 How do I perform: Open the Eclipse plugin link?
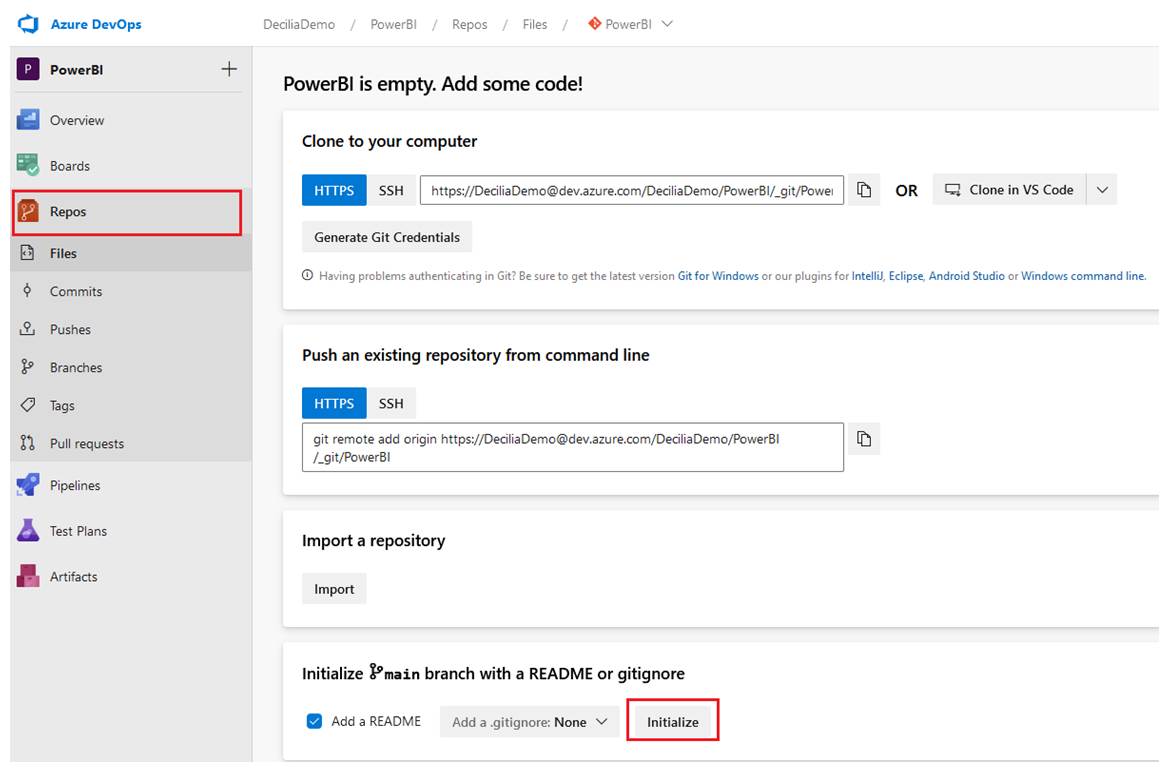point(905,276)
